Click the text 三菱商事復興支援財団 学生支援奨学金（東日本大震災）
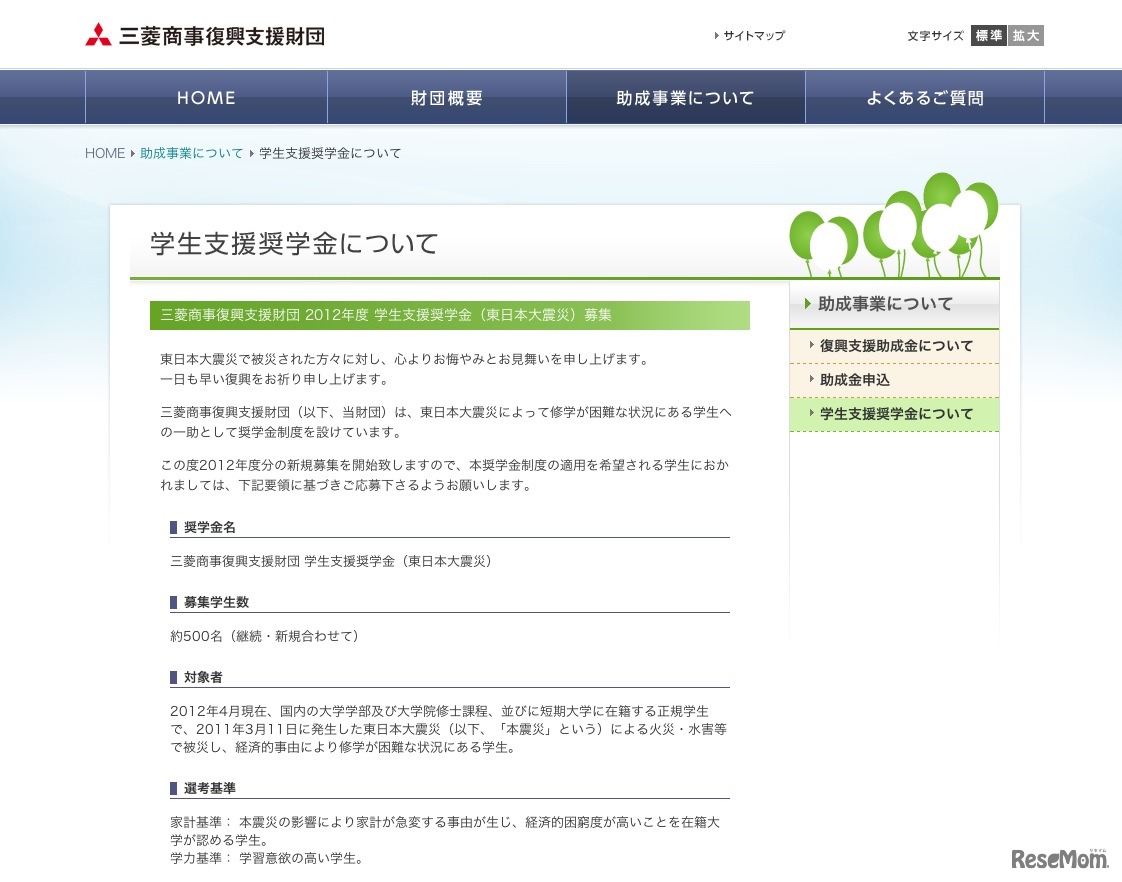The height and width of the screenshot is (882, 1122). click(x=331, y=562)
